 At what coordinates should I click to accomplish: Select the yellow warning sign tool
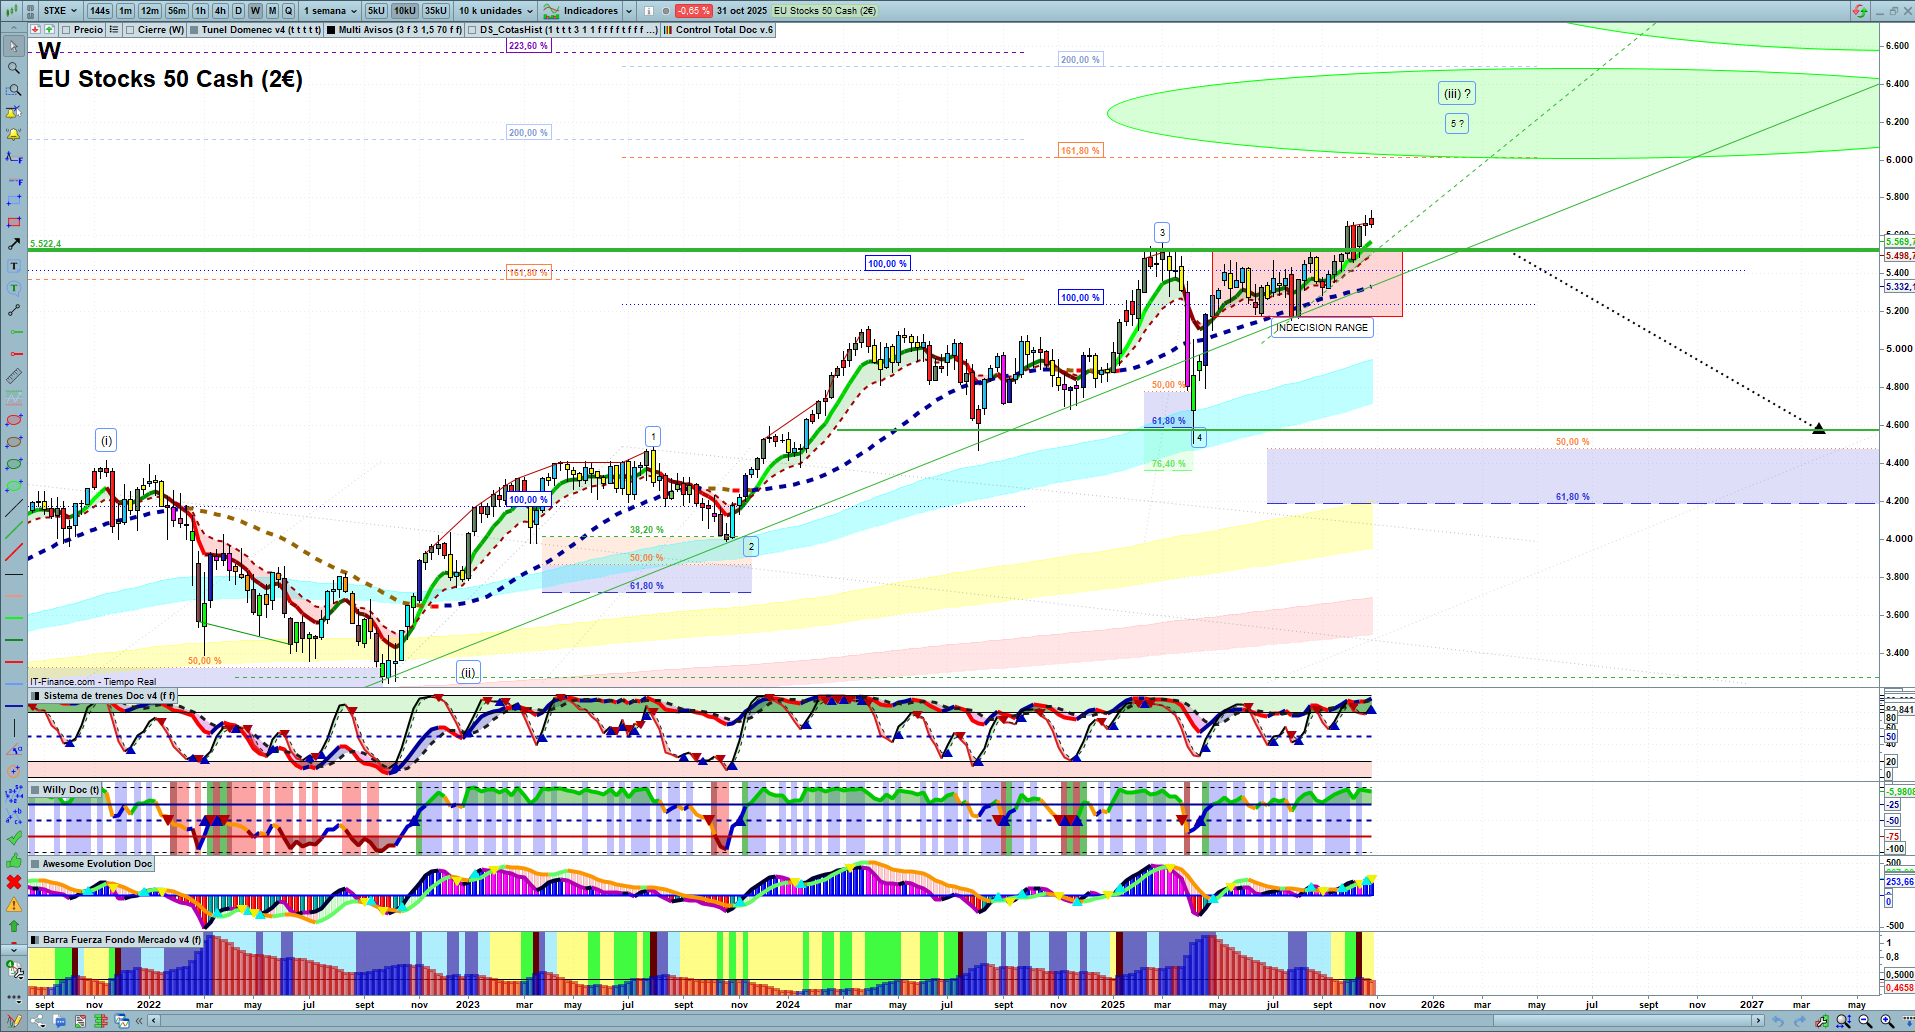14,904
